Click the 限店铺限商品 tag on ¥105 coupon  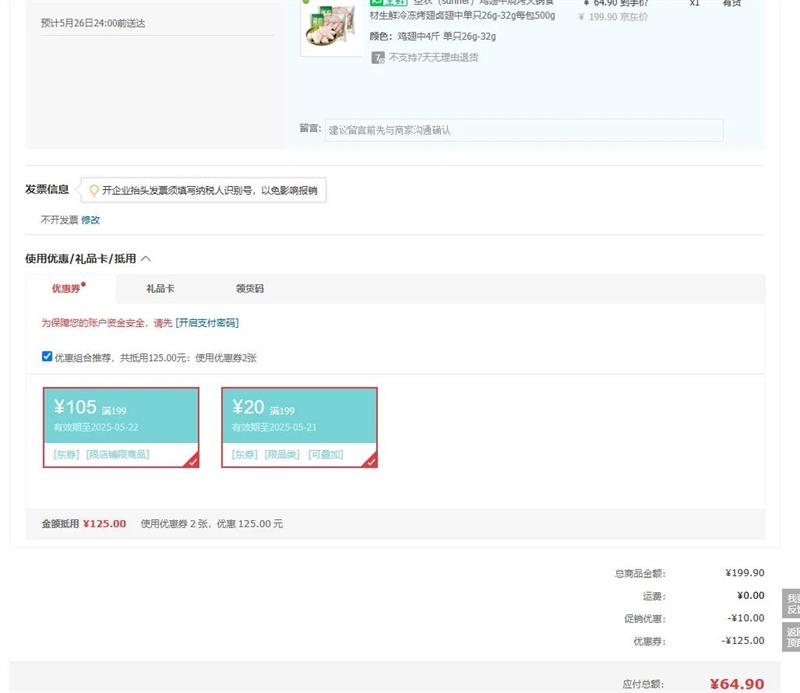click(x=118, y=454)
